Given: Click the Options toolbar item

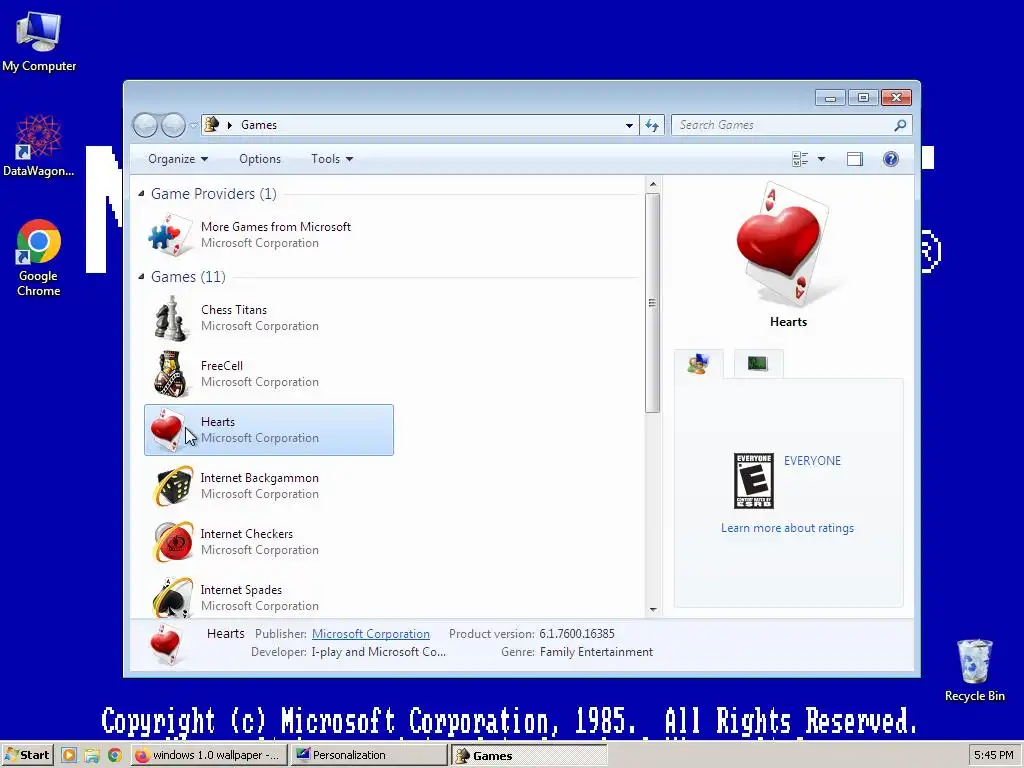Looking at the screenshot, I should click(x=260, y=159).
